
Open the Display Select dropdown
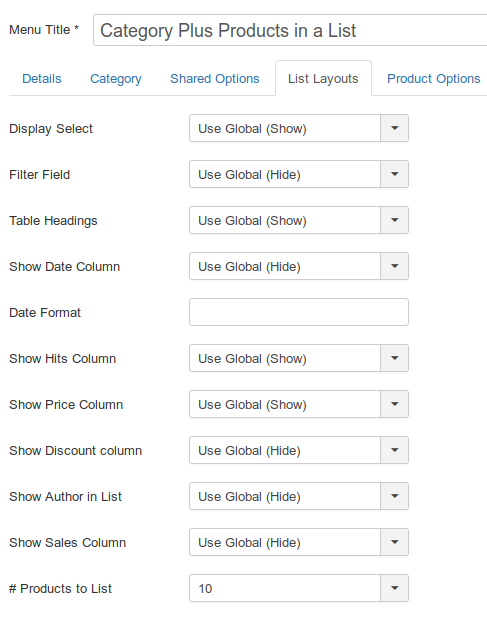(x=299, y=128)
